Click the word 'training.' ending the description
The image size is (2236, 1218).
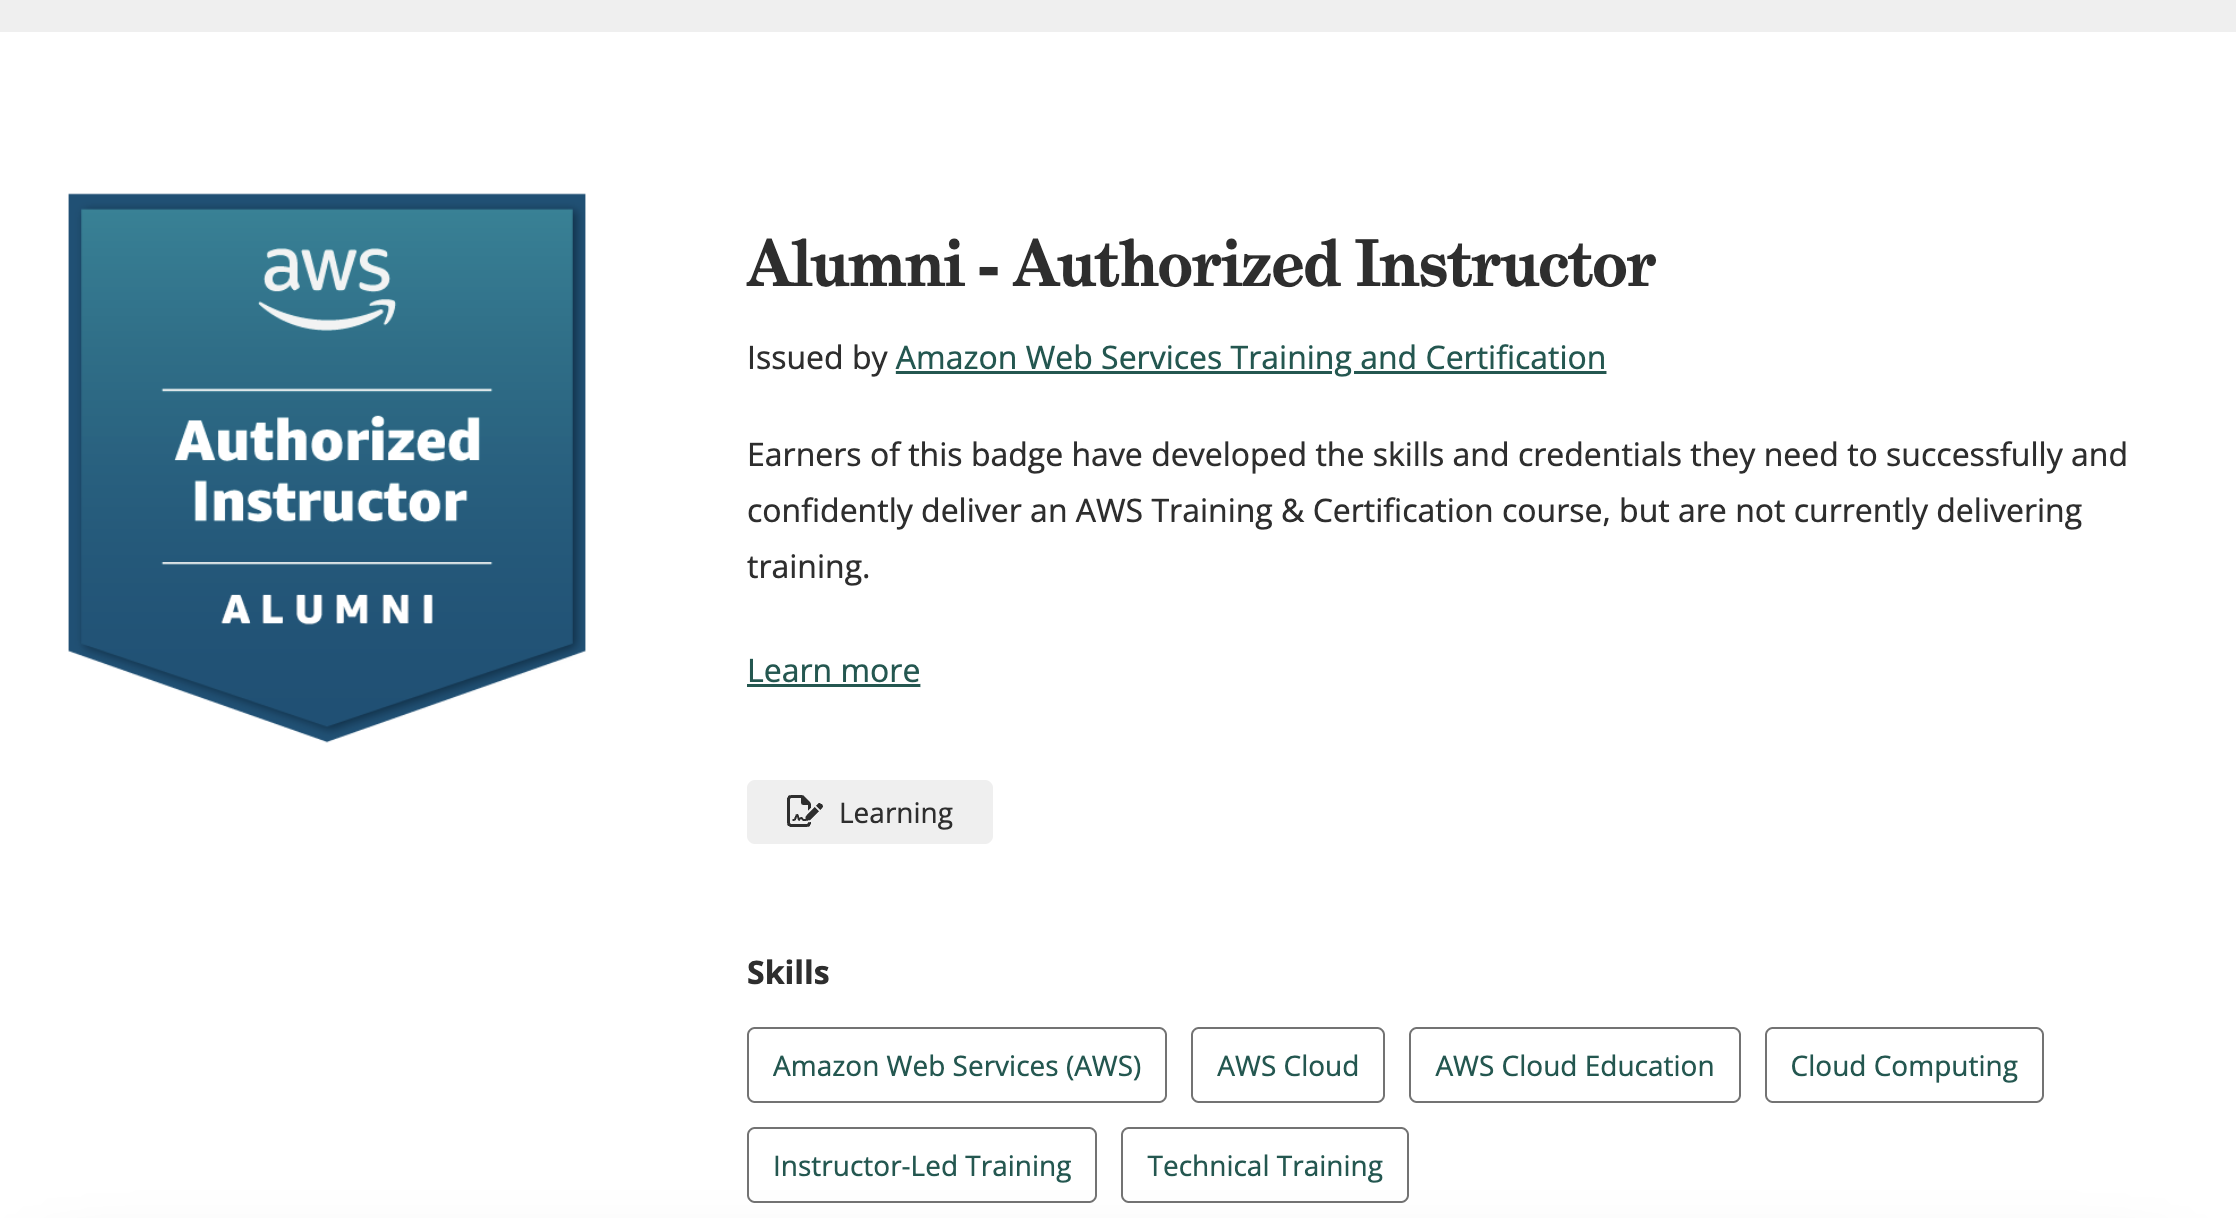pos(808,567)
